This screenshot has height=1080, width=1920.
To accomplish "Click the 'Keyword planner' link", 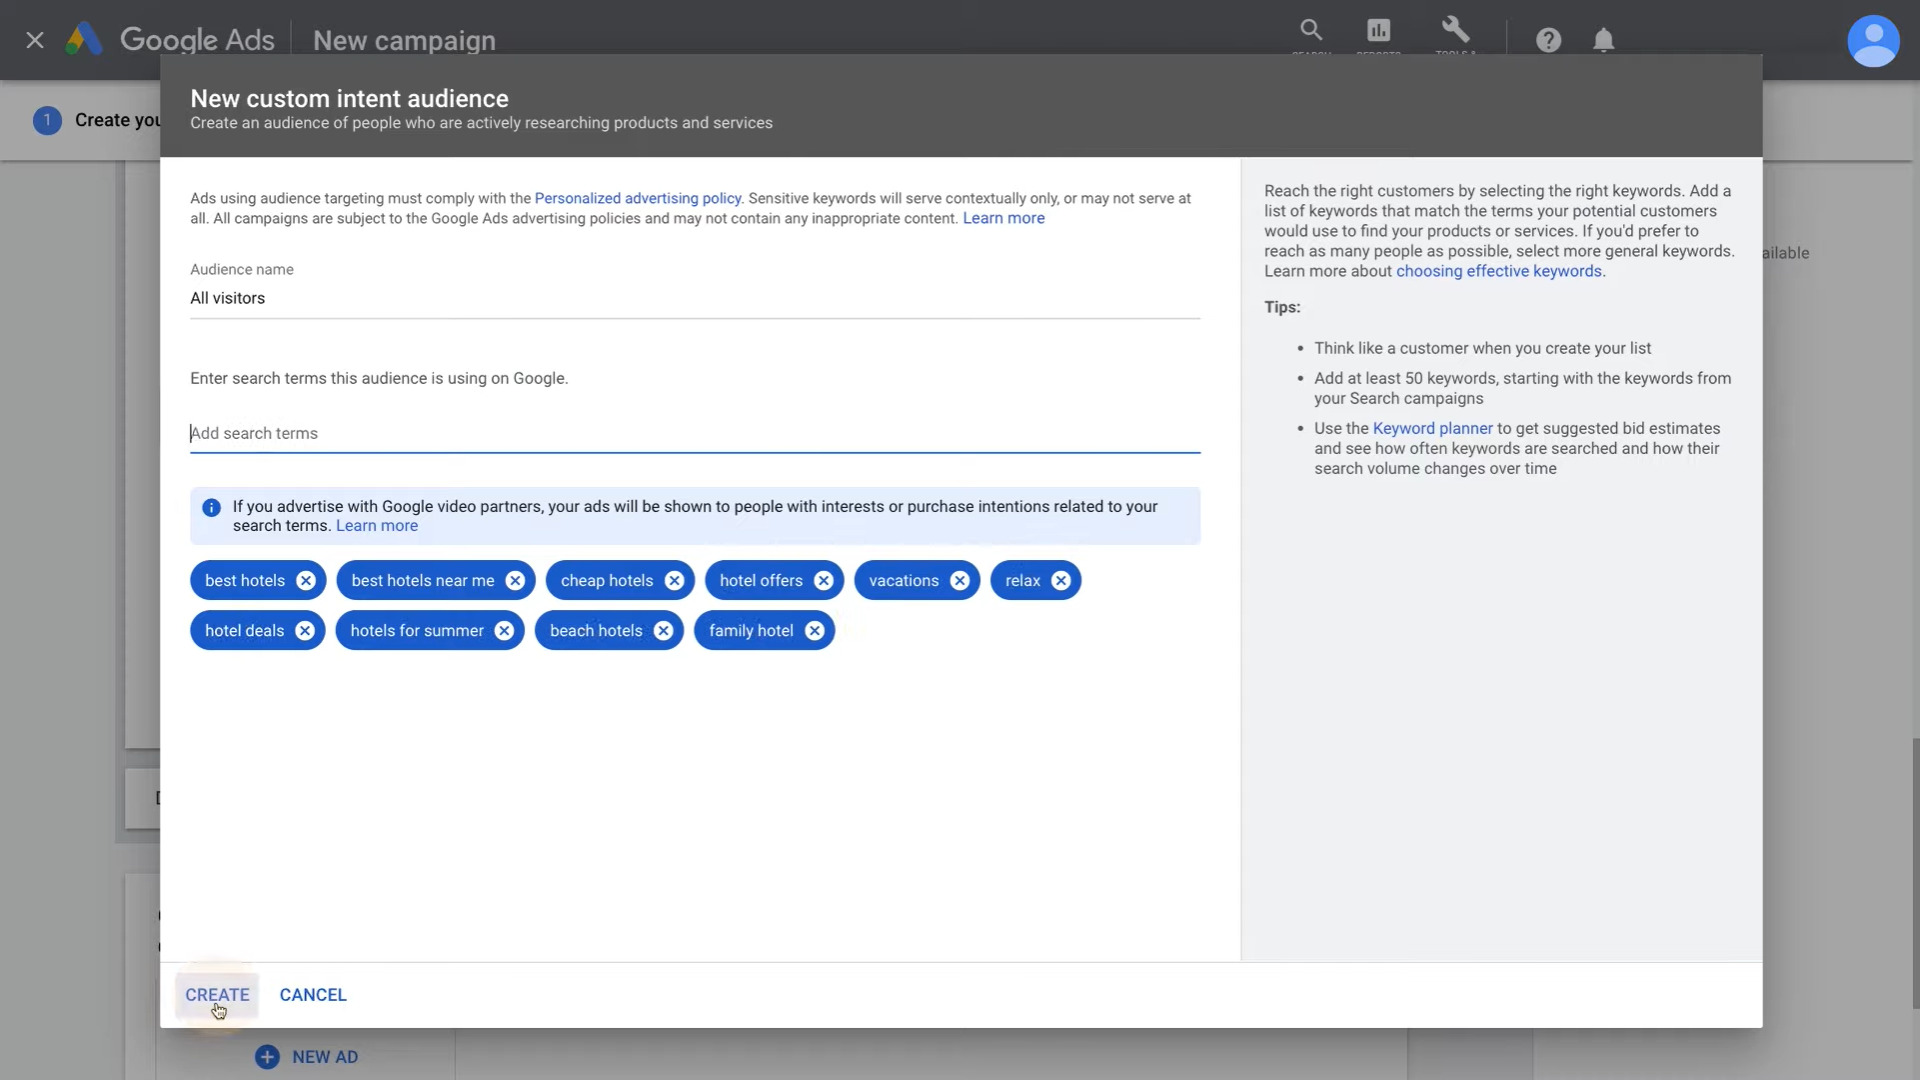I will coord(1432,427).
